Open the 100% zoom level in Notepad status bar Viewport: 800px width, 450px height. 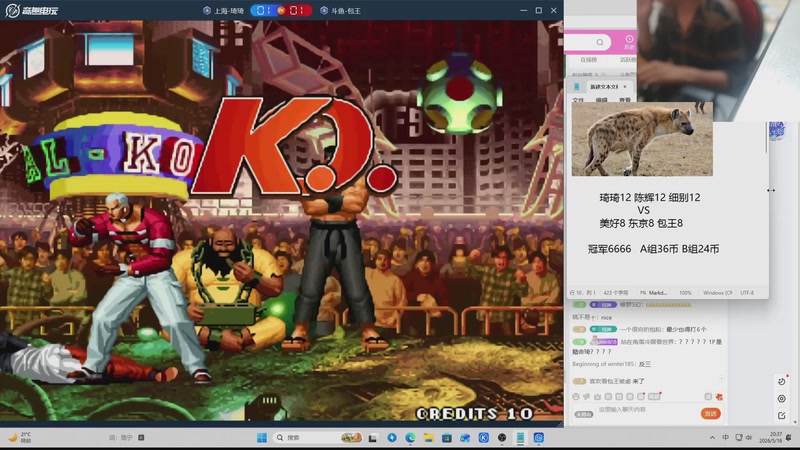click(x=685, y=293)
